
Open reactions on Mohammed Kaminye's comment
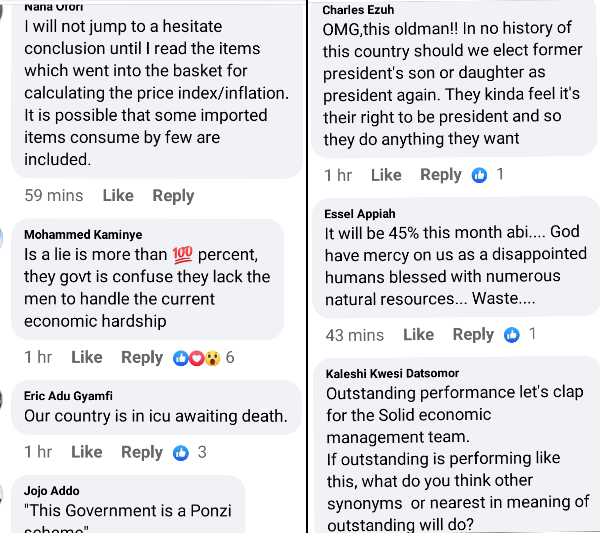[204, 358]
